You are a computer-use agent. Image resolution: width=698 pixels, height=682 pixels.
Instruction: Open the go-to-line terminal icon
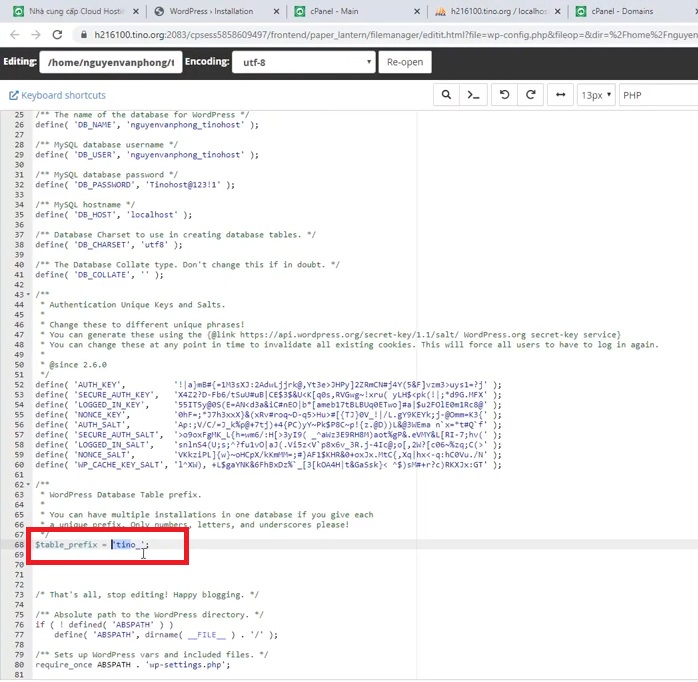[473, 95]
